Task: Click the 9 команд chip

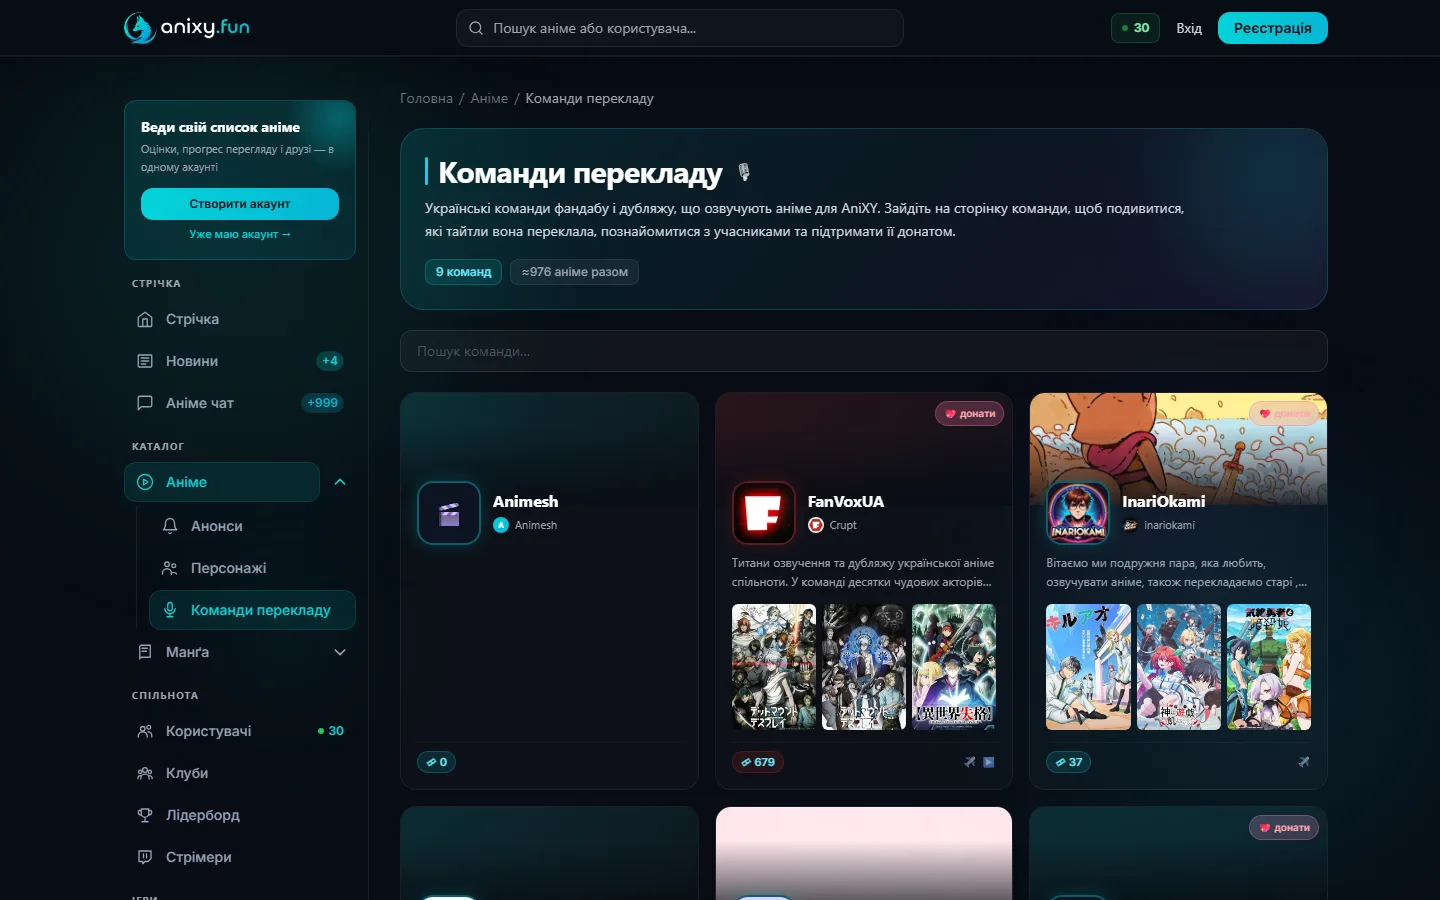Action: pos(463,272)
